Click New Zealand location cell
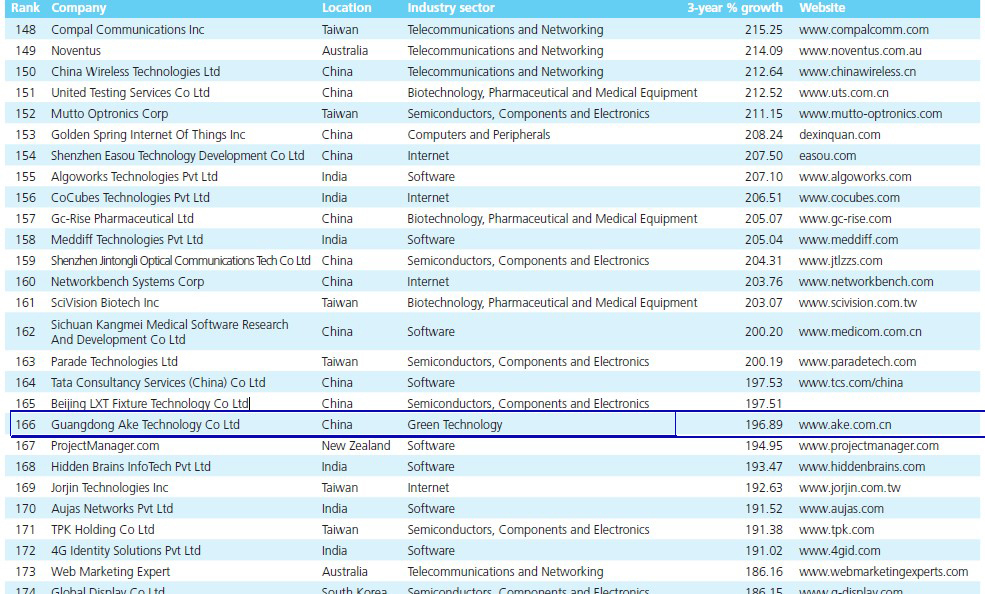The width and height of the screenshot is (985, 594). (356, 446)
